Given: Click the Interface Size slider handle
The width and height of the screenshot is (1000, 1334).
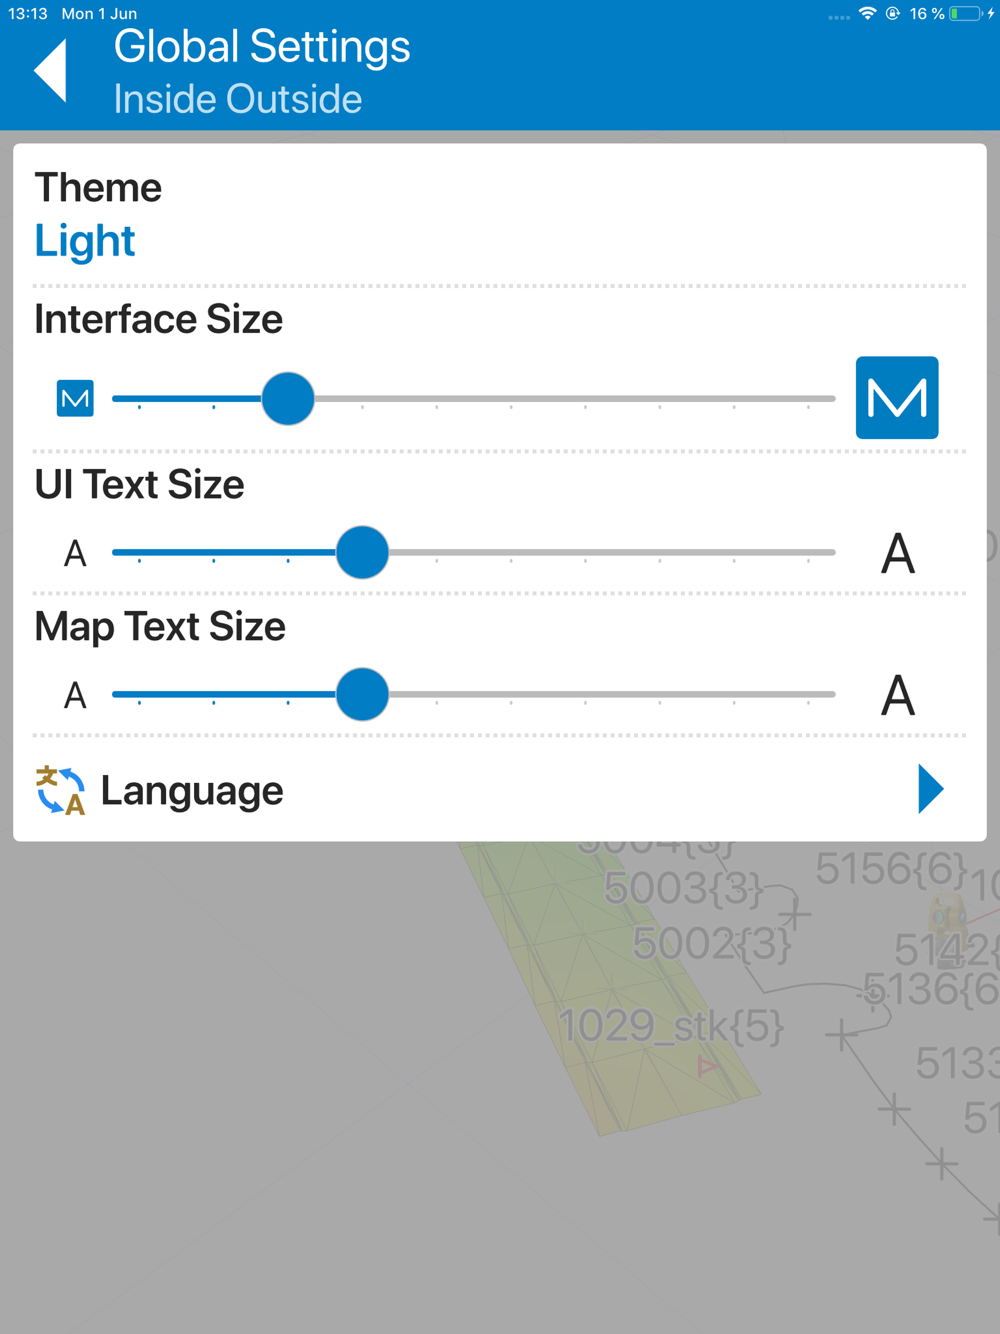Looking at the screenshot, I should 288,398.
